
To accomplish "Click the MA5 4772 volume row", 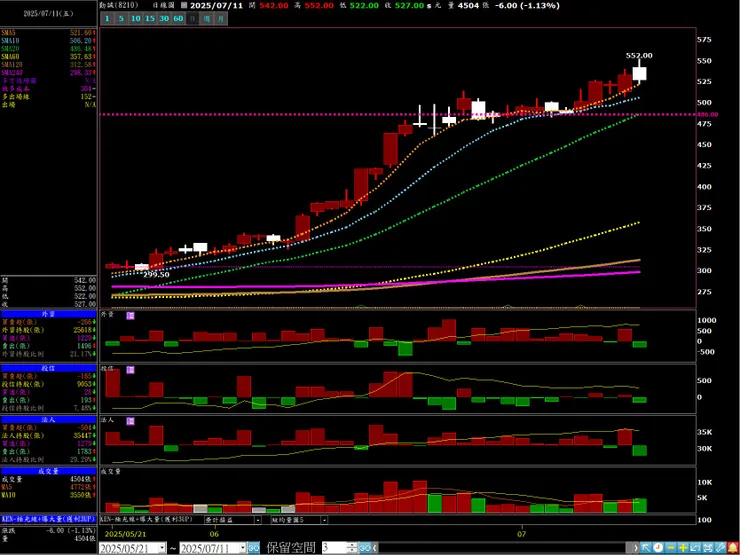I will [49, 487].
